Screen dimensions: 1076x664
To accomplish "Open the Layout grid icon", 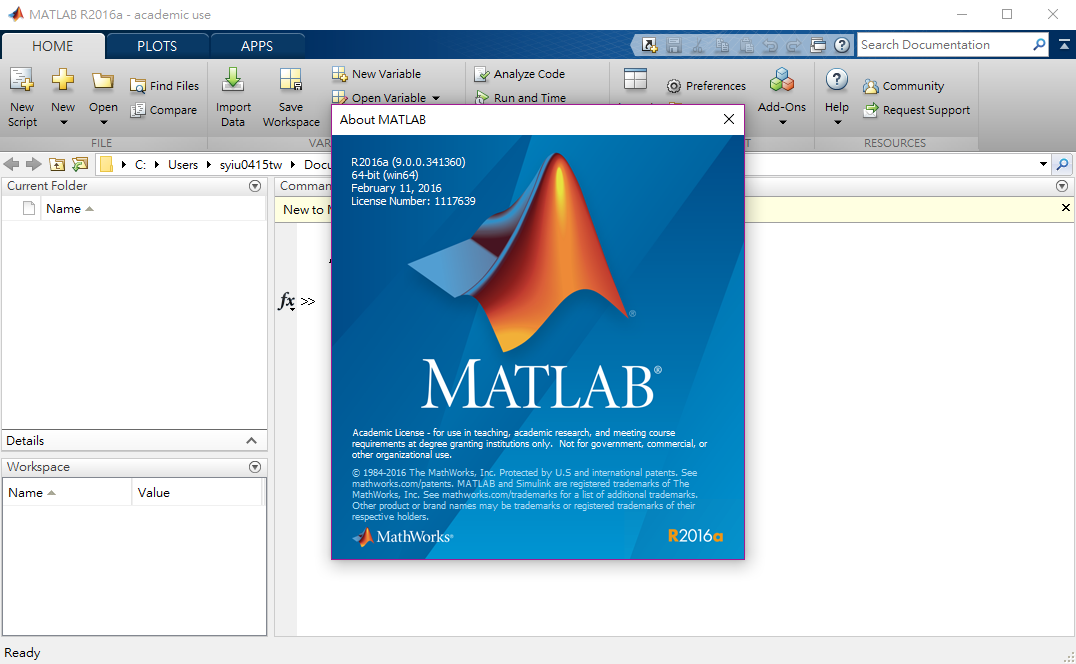I will (x=635, y=80).
